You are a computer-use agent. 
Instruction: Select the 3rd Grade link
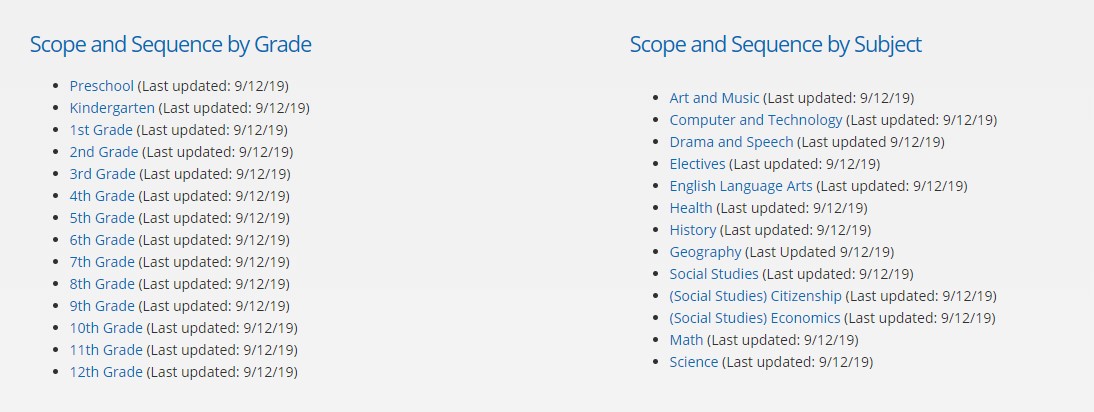point(102,174)
